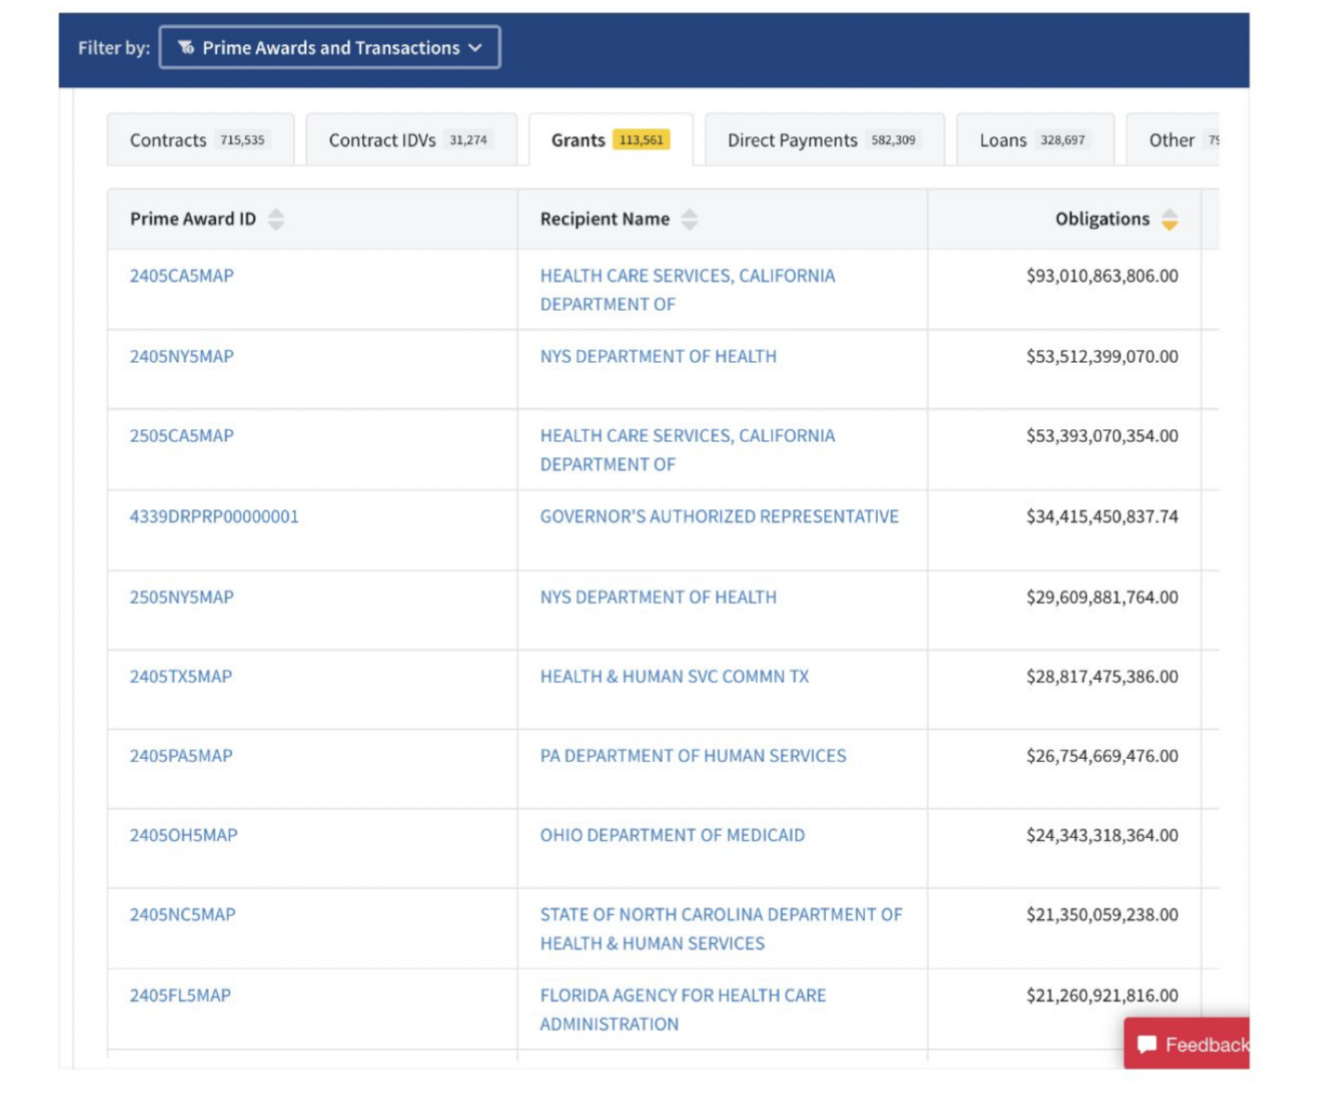Select obligation amount $21,260,921,816.00

(1102, 996)
